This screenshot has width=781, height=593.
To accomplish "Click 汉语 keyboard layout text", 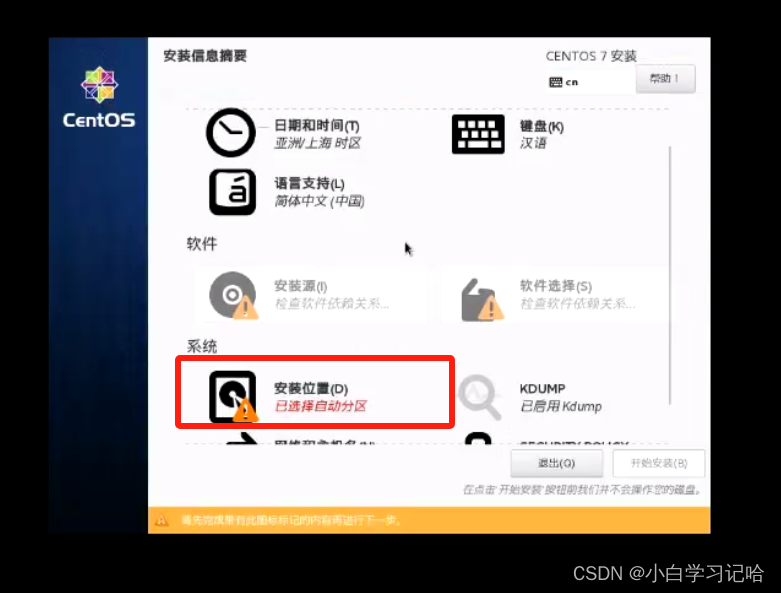I will pos(533,143).
